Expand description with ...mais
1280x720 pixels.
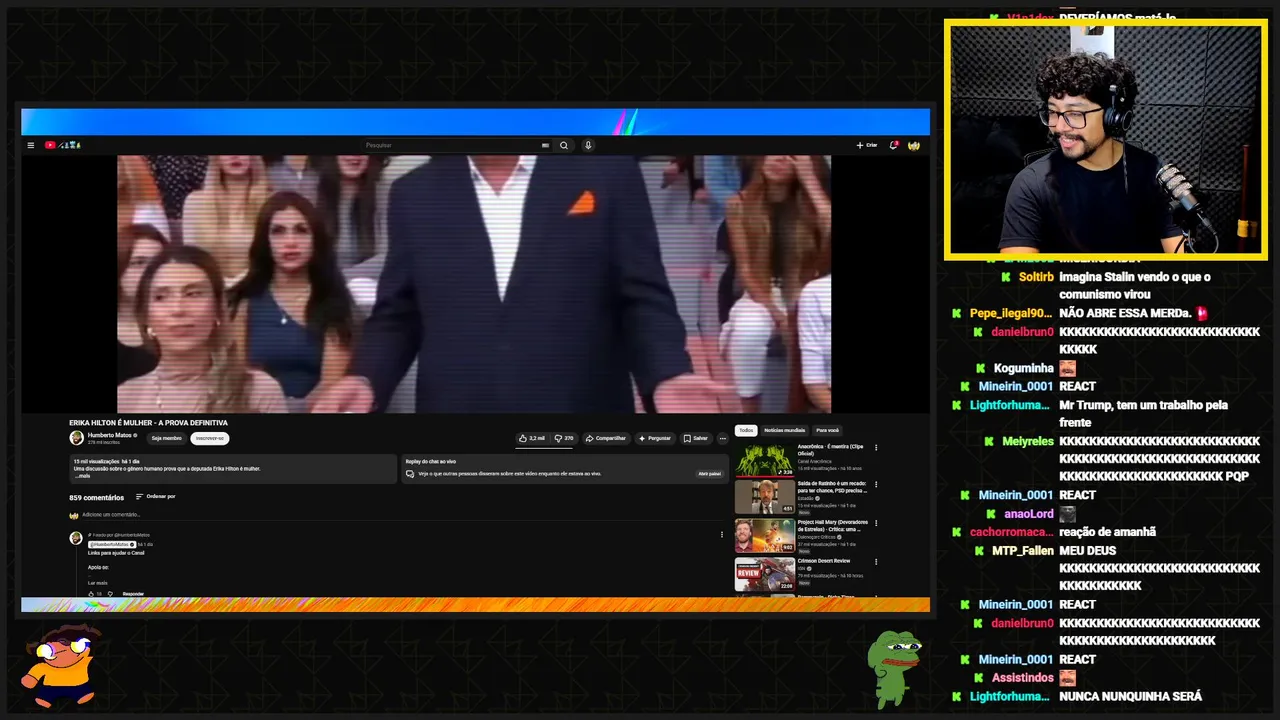(x=82, y=476)
